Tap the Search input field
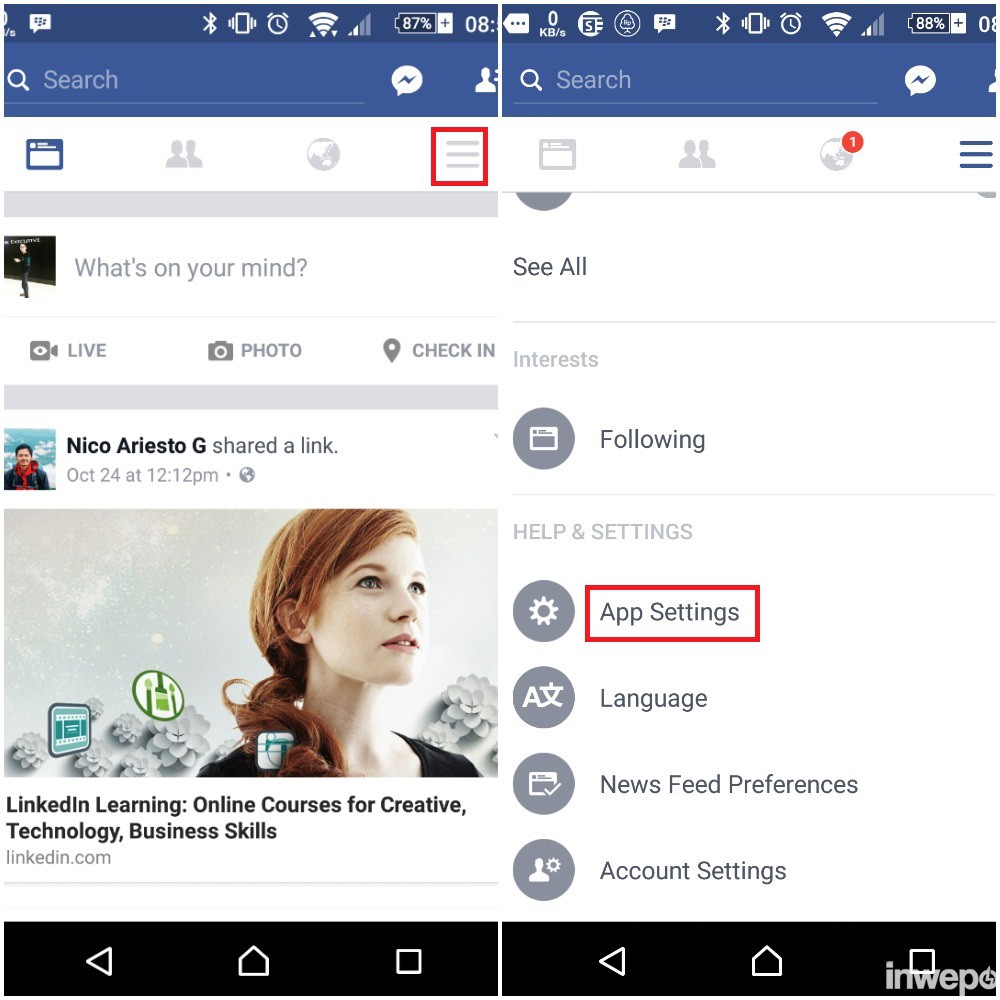The height and width of the screenshot is (1000, 1000). point(180,80)
